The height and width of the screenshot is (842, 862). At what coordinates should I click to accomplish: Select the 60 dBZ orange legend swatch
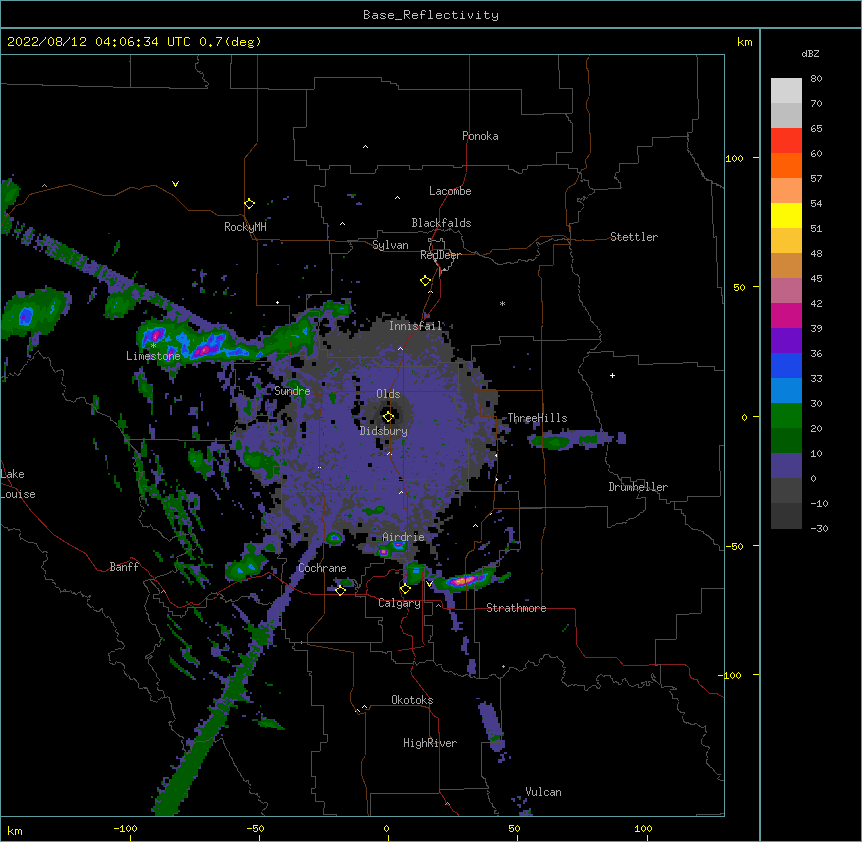coord(786,165)
